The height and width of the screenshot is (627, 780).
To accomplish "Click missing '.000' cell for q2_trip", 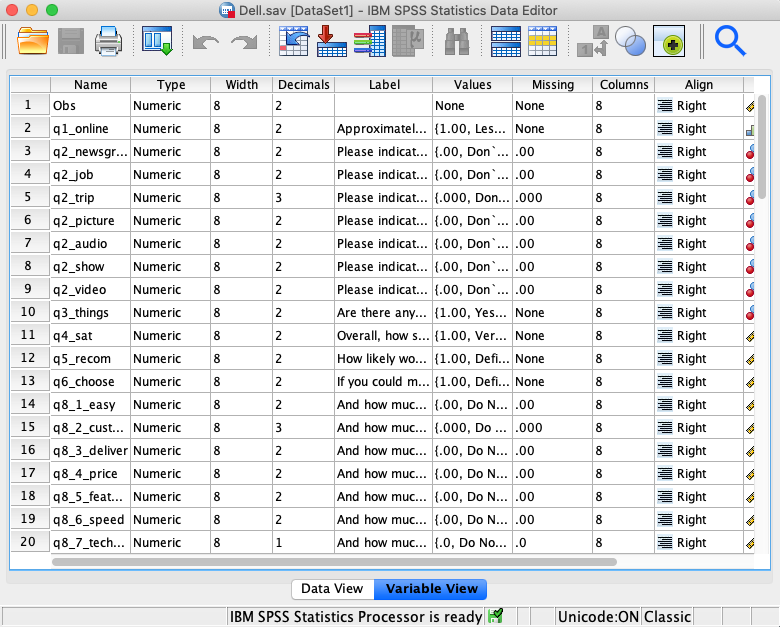I will [x=553, y=198].
